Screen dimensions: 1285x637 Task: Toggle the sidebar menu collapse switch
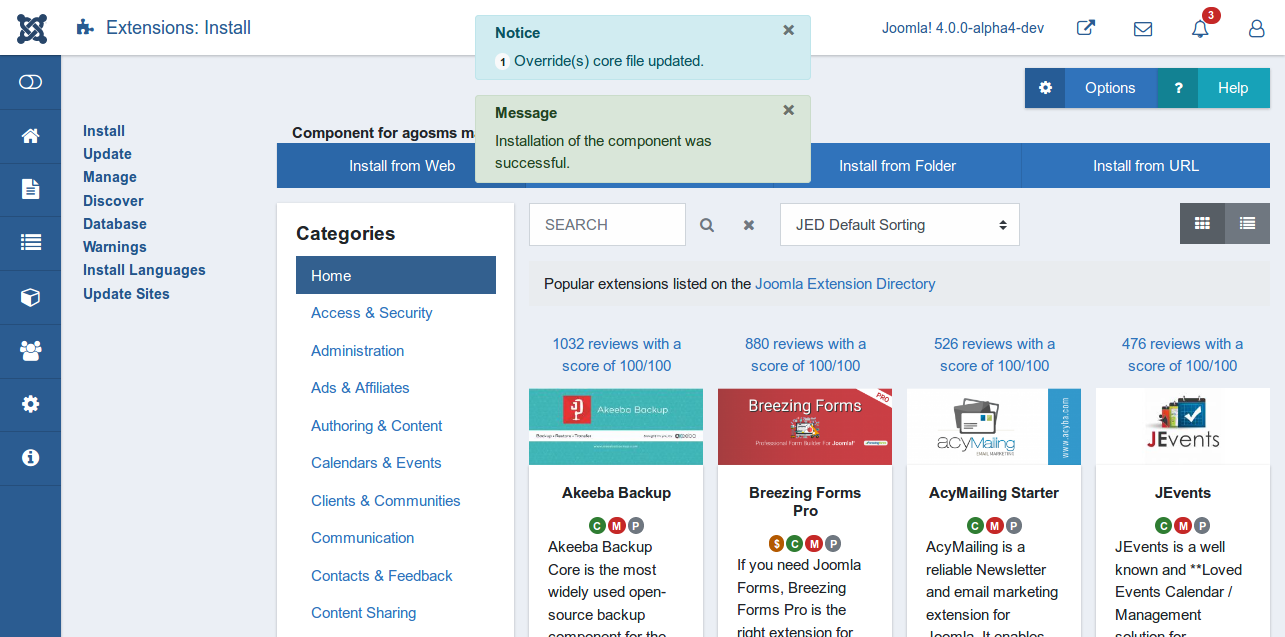[30, 82]
